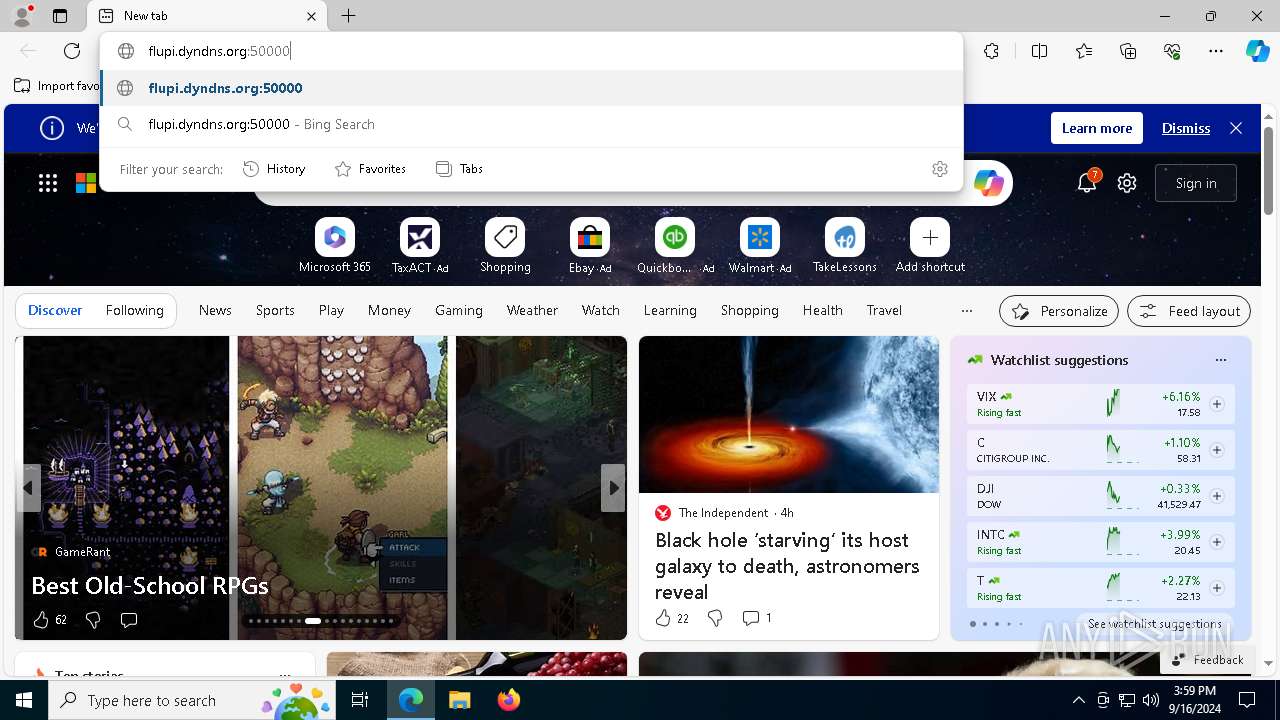
Task: Click the Personalize button
Action: [1059, 311]
